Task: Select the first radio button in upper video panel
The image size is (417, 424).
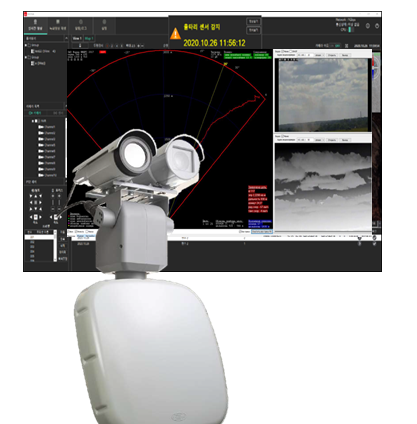Action: (283, 52)
